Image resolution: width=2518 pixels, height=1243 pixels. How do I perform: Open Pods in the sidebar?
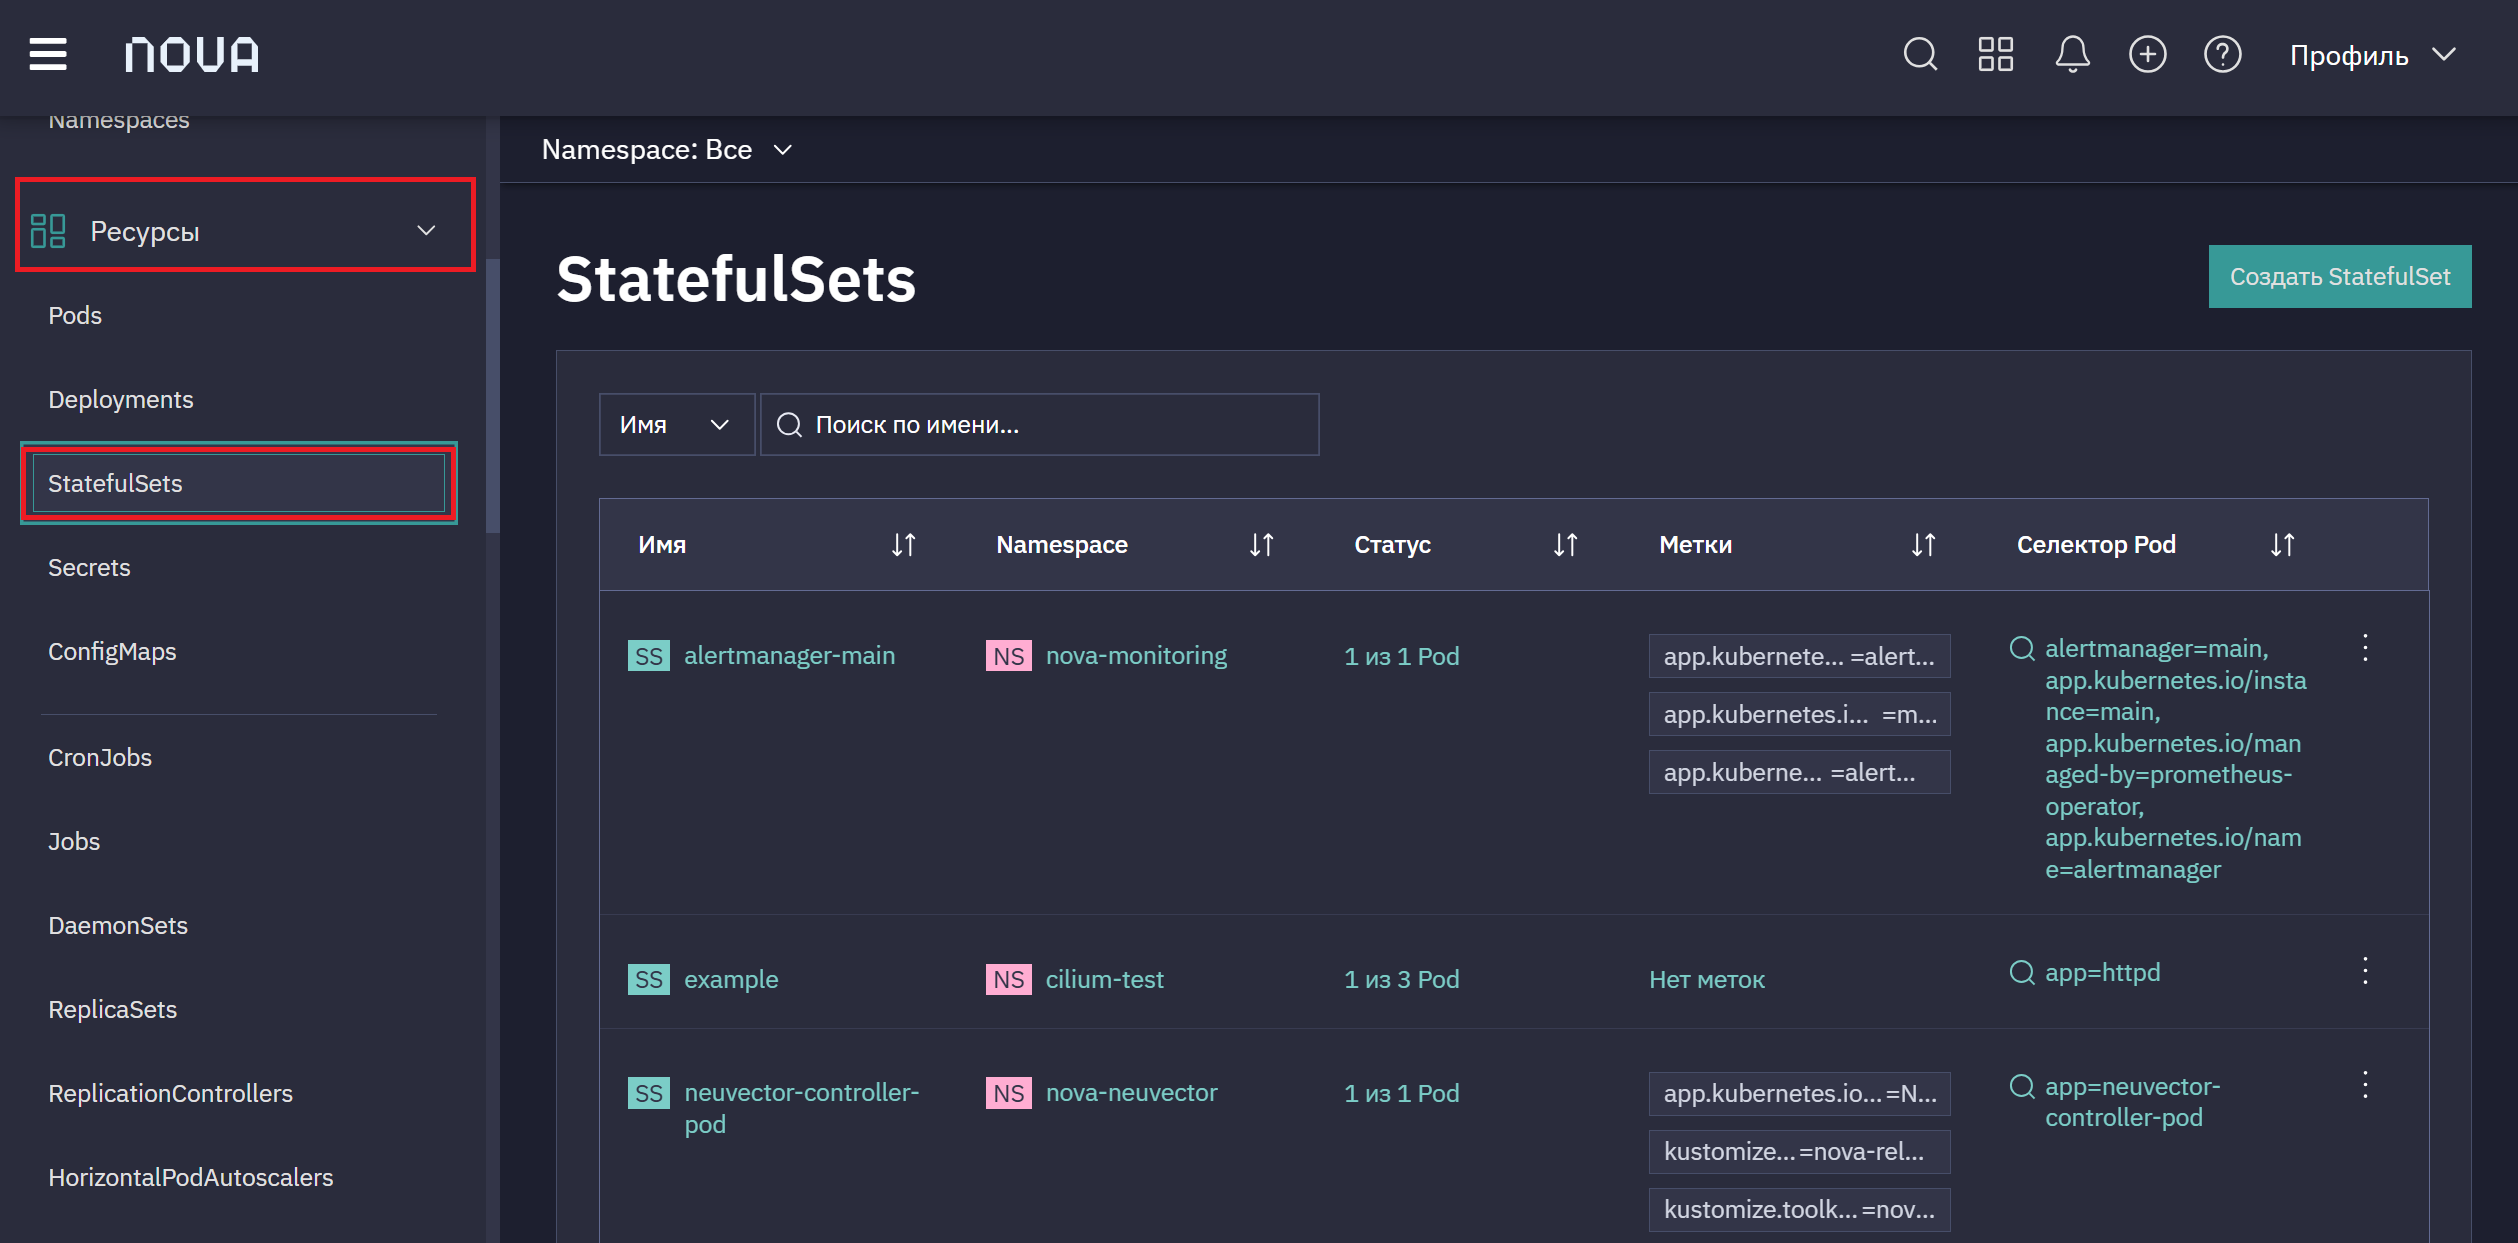(75, 315)
